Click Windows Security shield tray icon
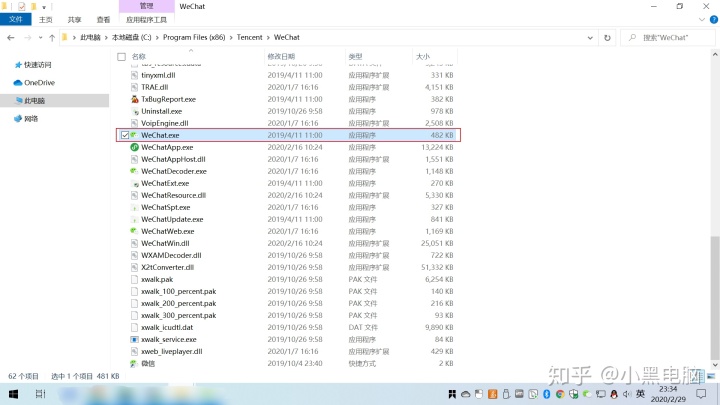 (x=573, y=394)
